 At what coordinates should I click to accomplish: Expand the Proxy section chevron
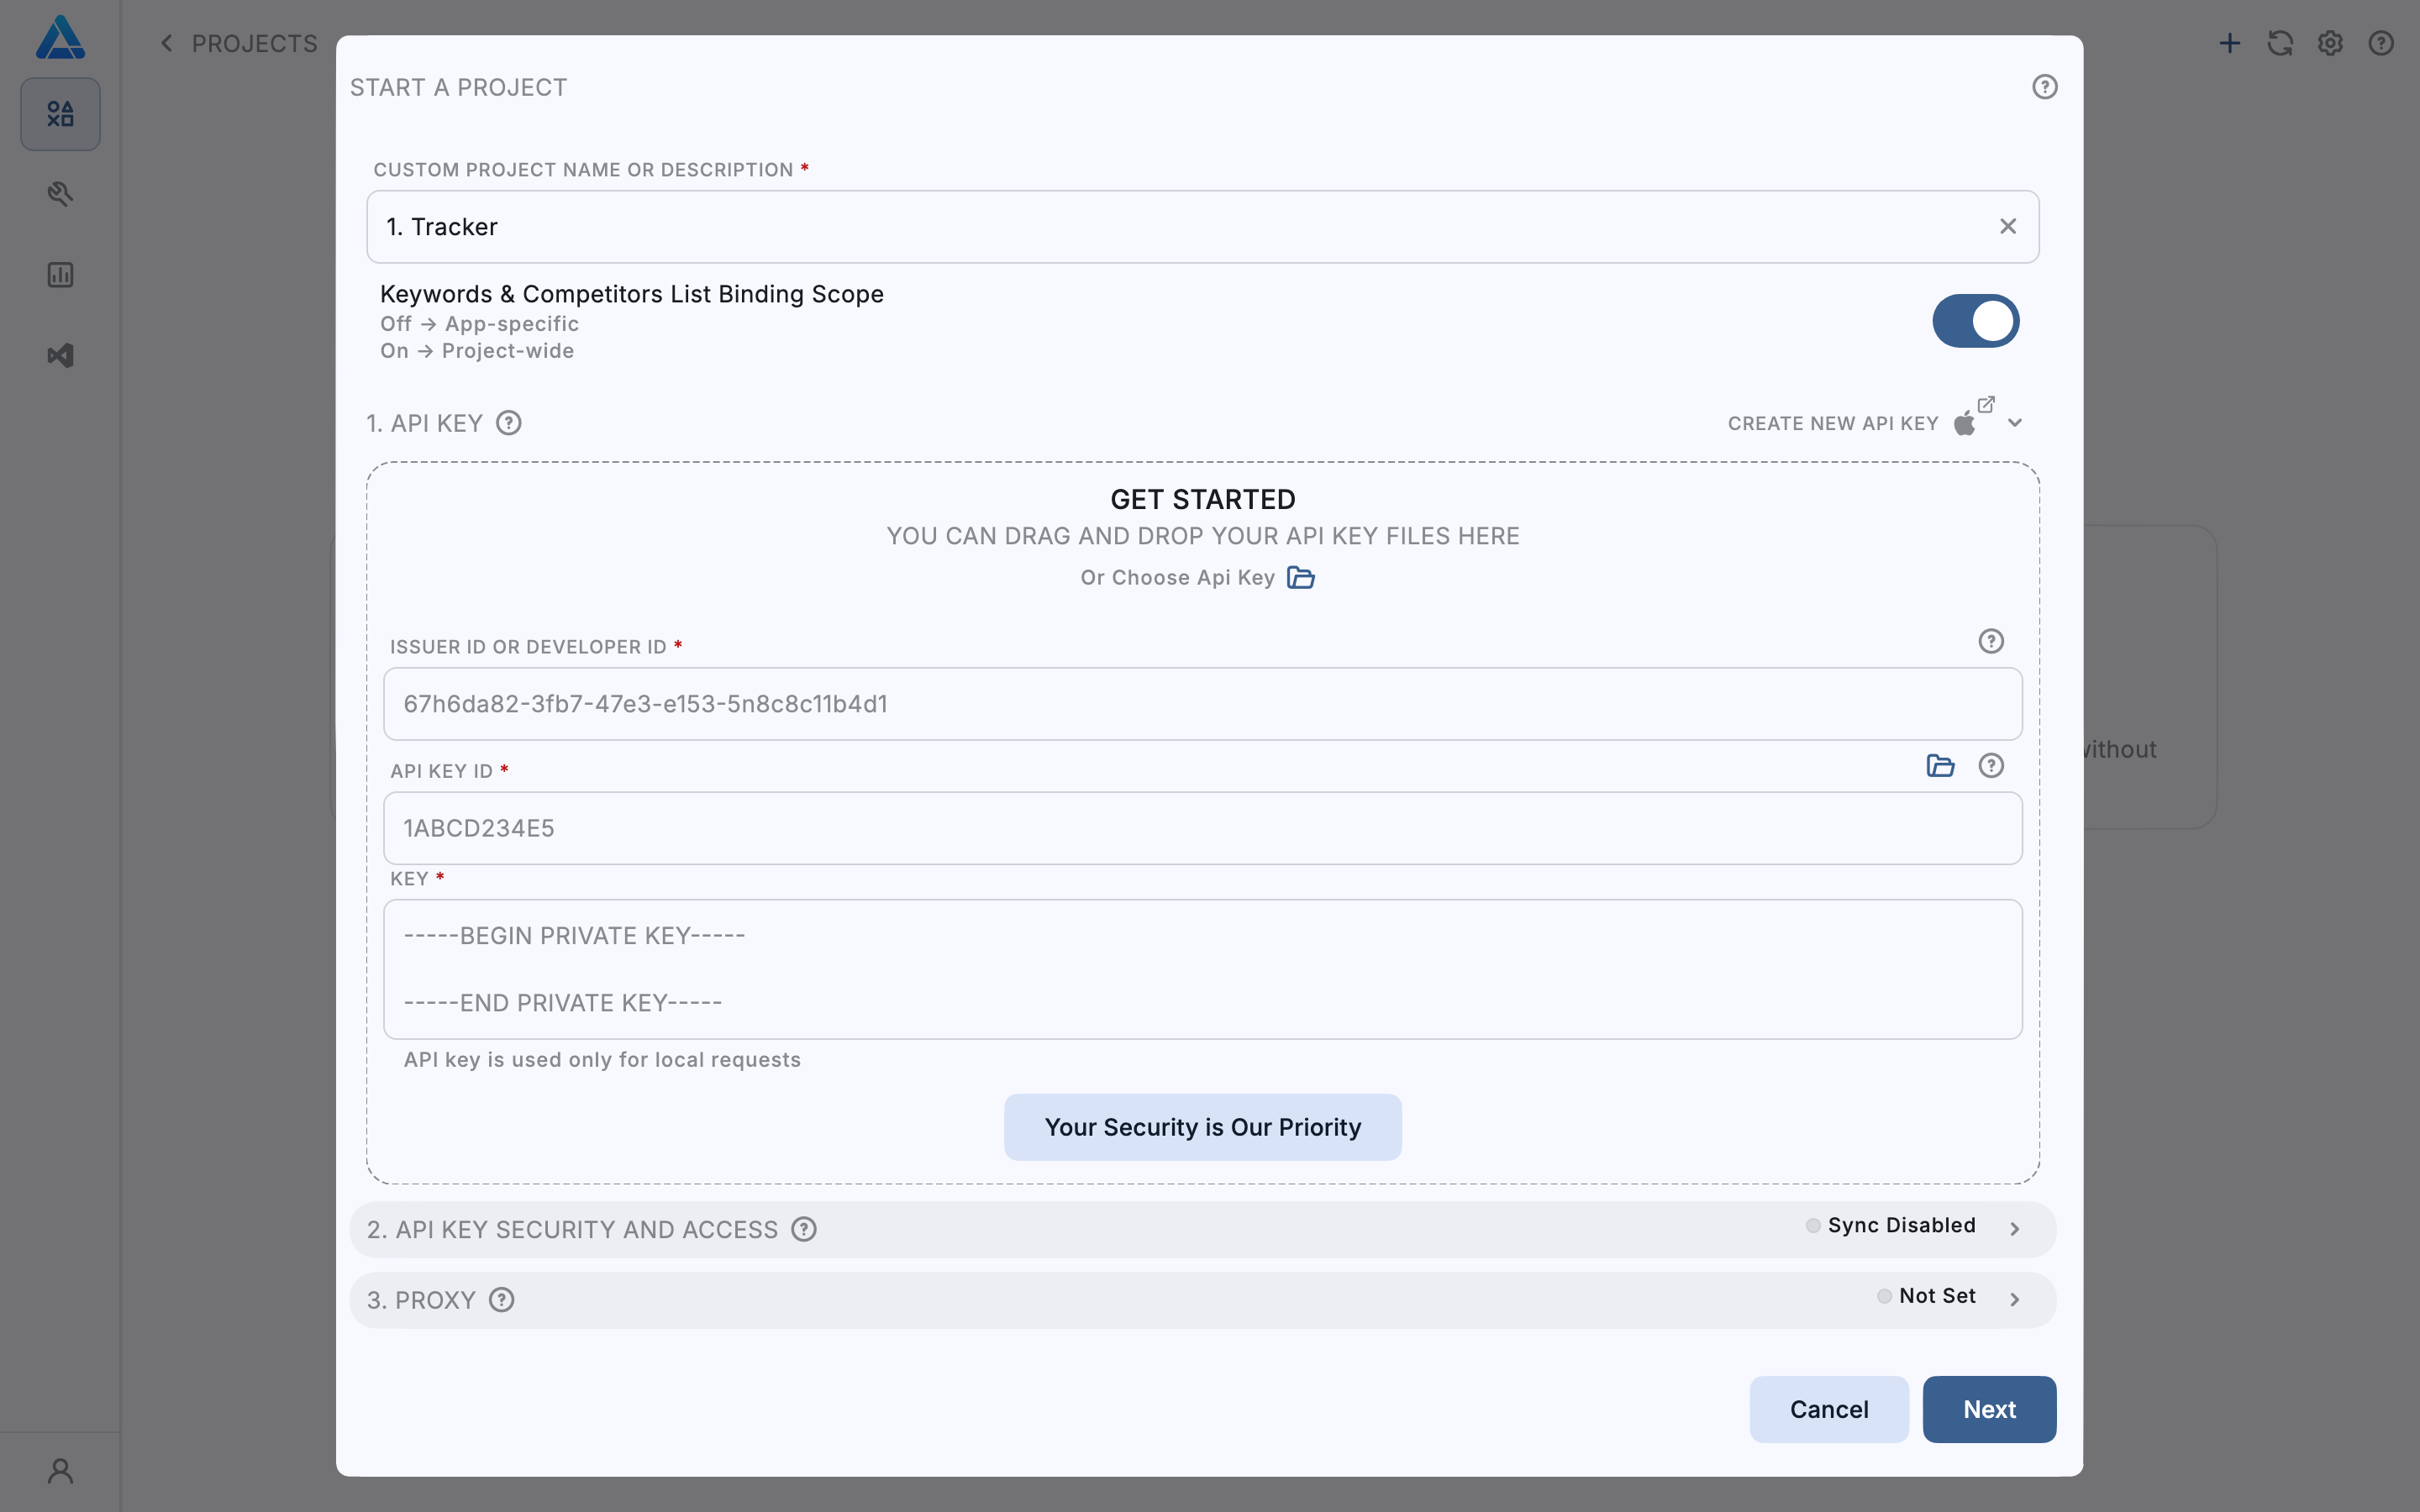pos(2014,1300)
